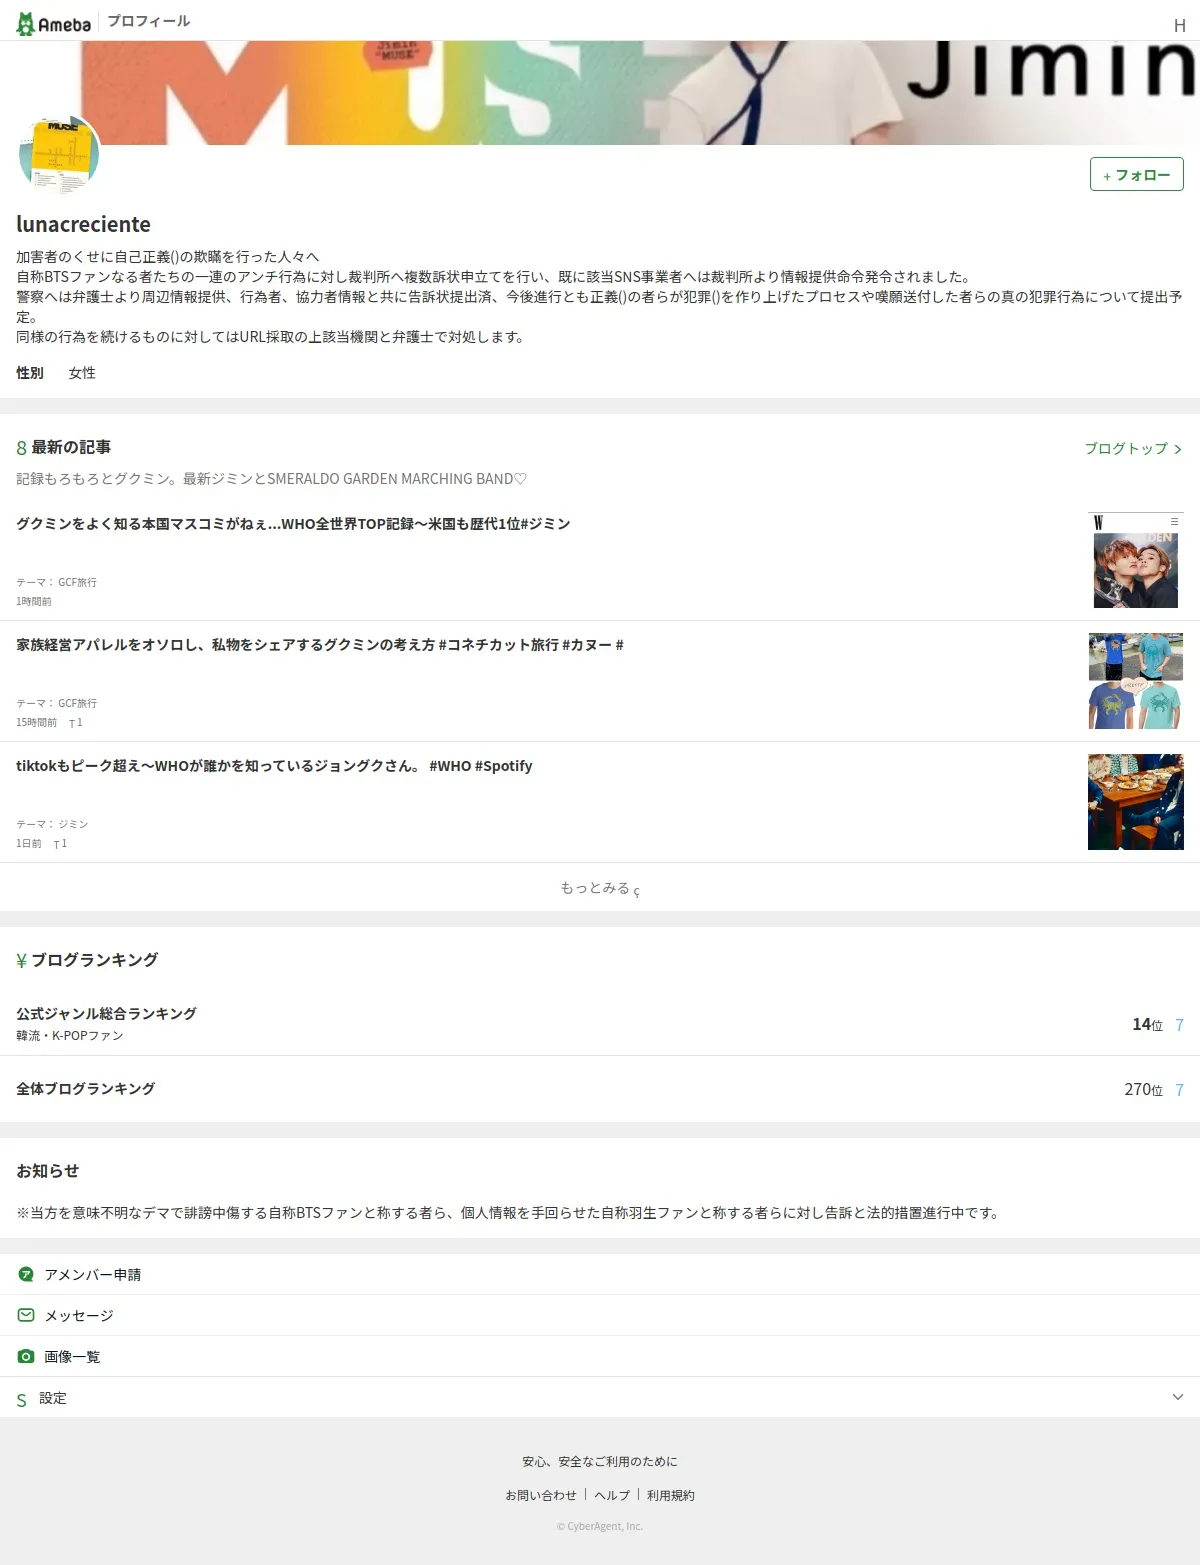Open ブログトップ link

click(1126, 448)
